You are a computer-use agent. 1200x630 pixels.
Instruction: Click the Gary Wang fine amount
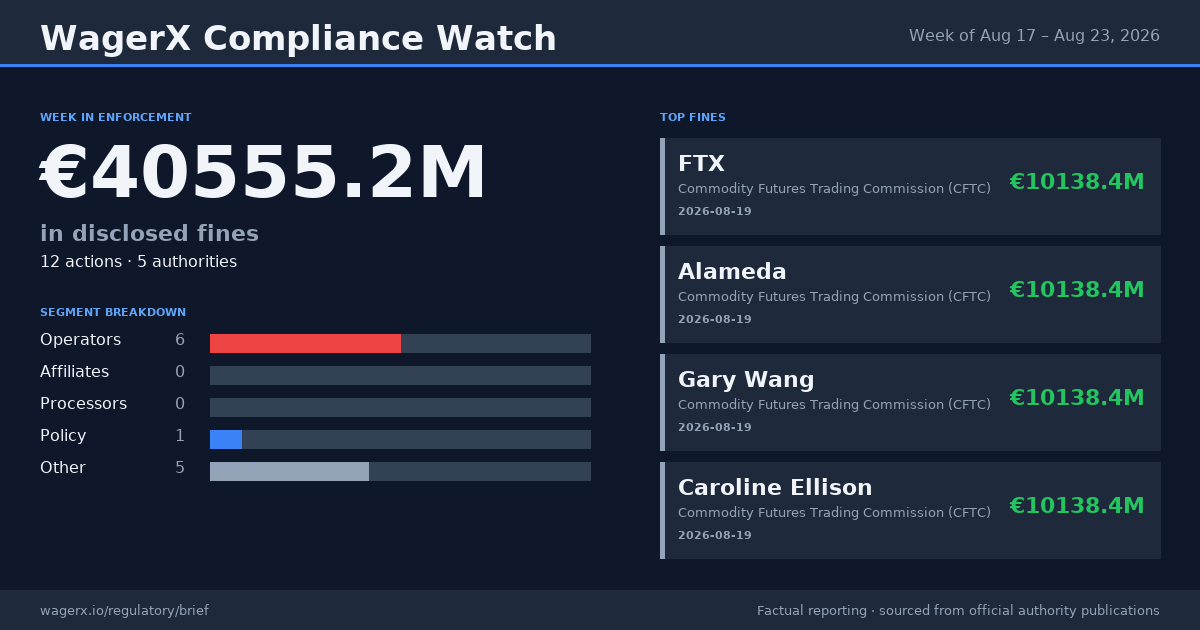pyautogui.click(x=1077, y=398)
